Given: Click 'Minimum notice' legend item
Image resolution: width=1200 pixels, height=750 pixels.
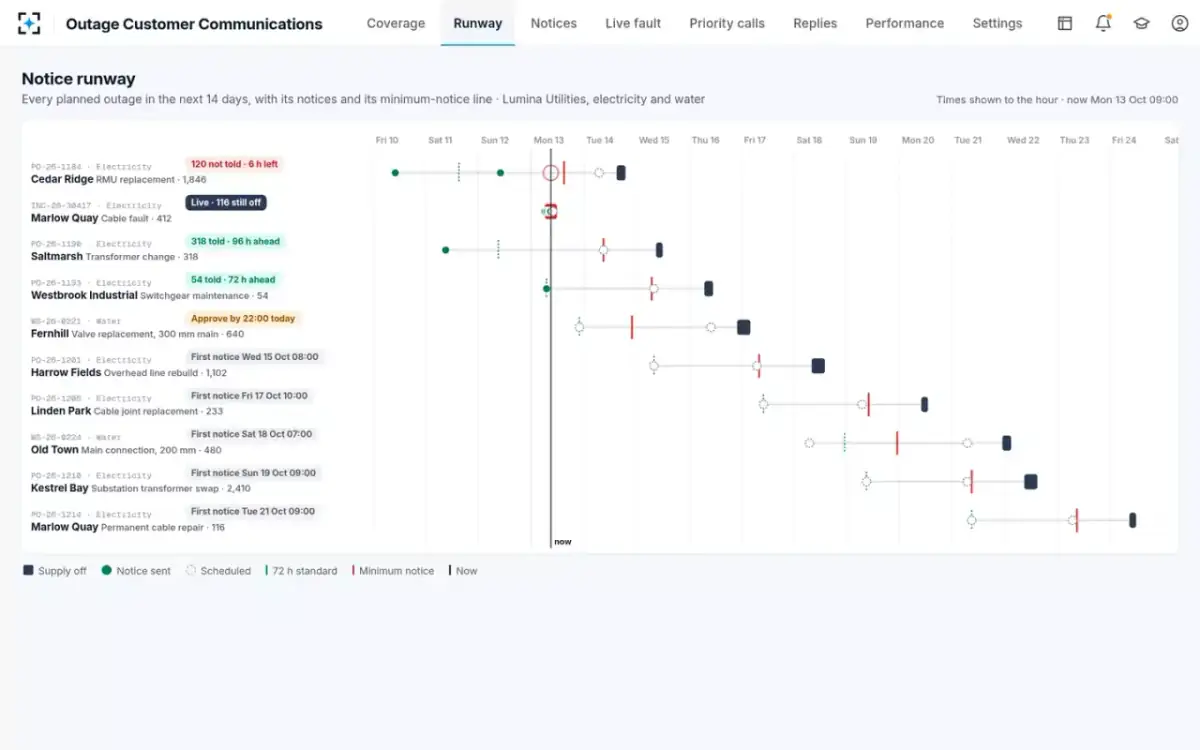Looking at the screenshot, I should click(x=393, y=571).
